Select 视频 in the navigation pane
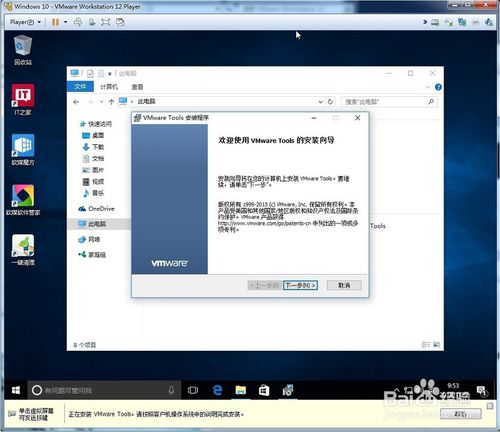The width and height of the screenshot is (500, 432). click(x=93, y=182)
